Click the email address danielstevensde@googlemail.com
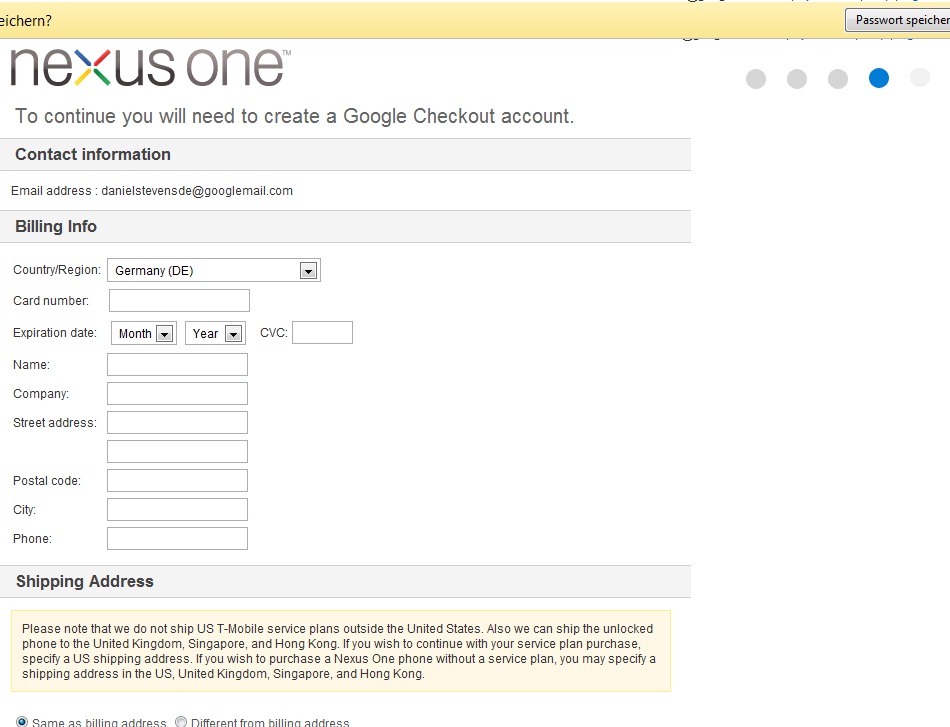Screen dimensions: 950x727 coord(197,191)
